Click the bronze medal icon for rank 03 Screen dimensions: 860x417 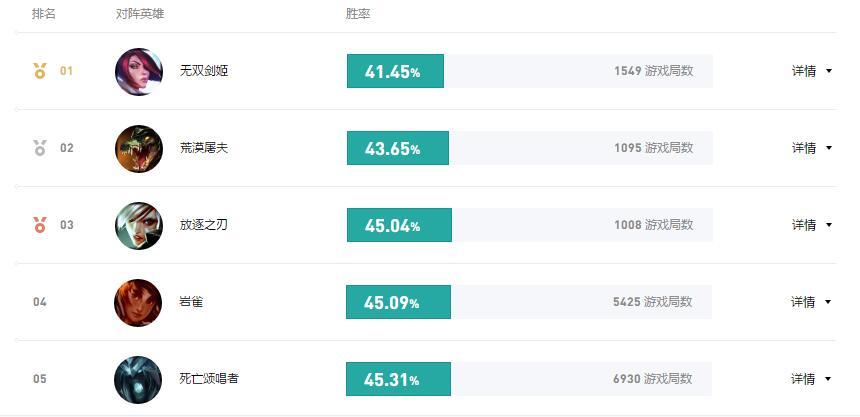tap(40, 224)
